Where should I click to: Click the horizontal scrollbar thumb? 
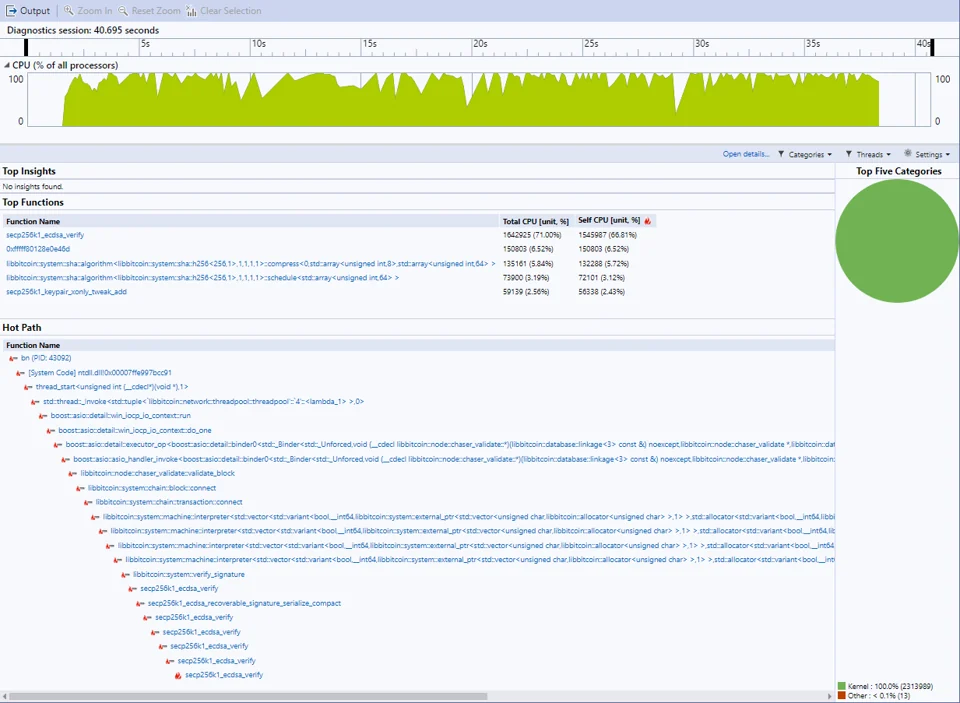pyautogui.click(x=249, y=696)
